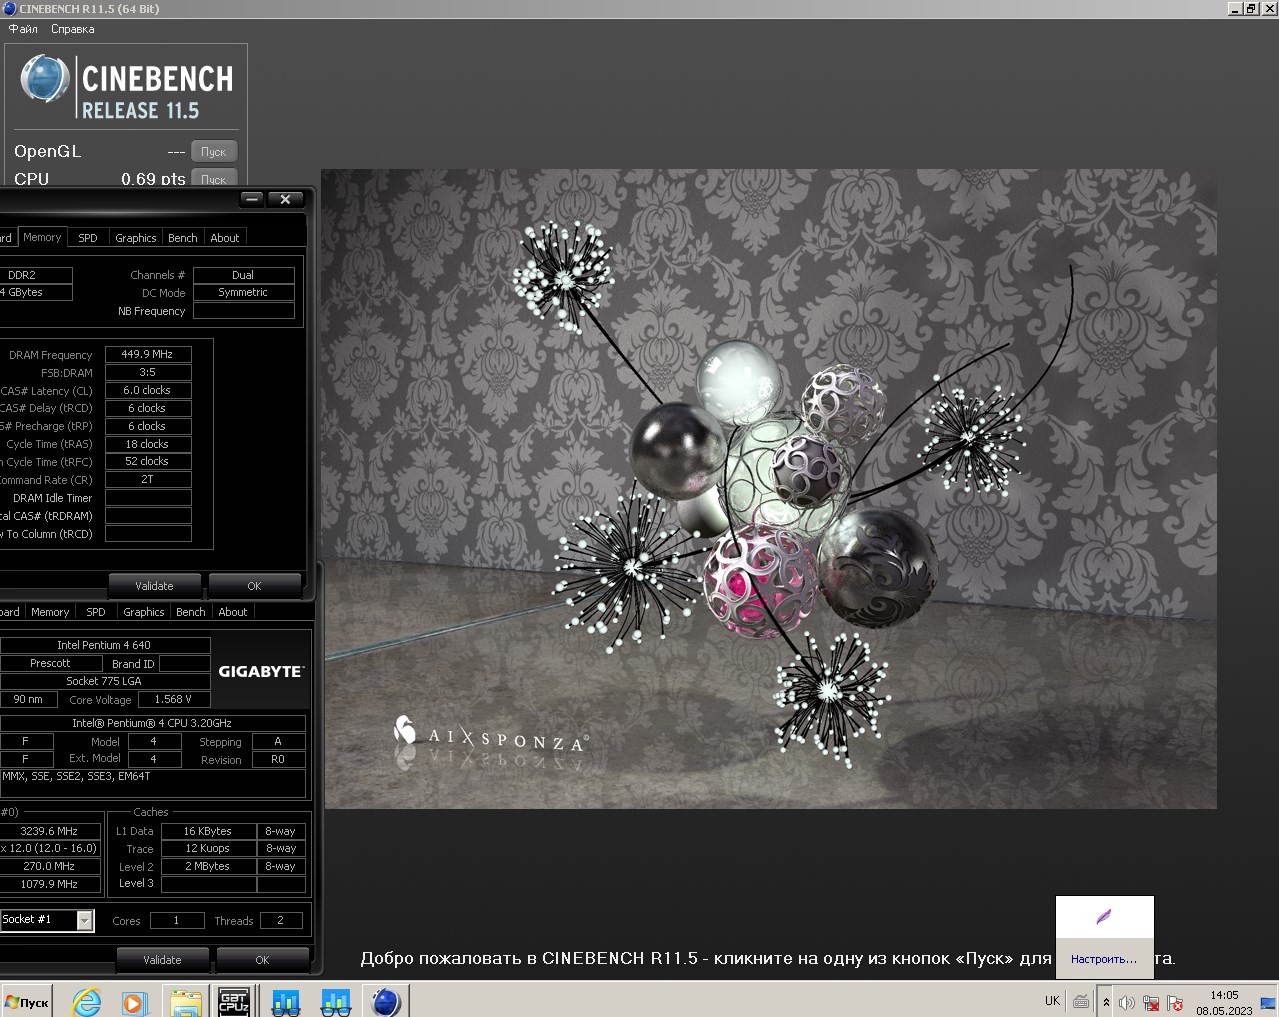Click the Socket 775 LGA package field

tap(105, 681)
